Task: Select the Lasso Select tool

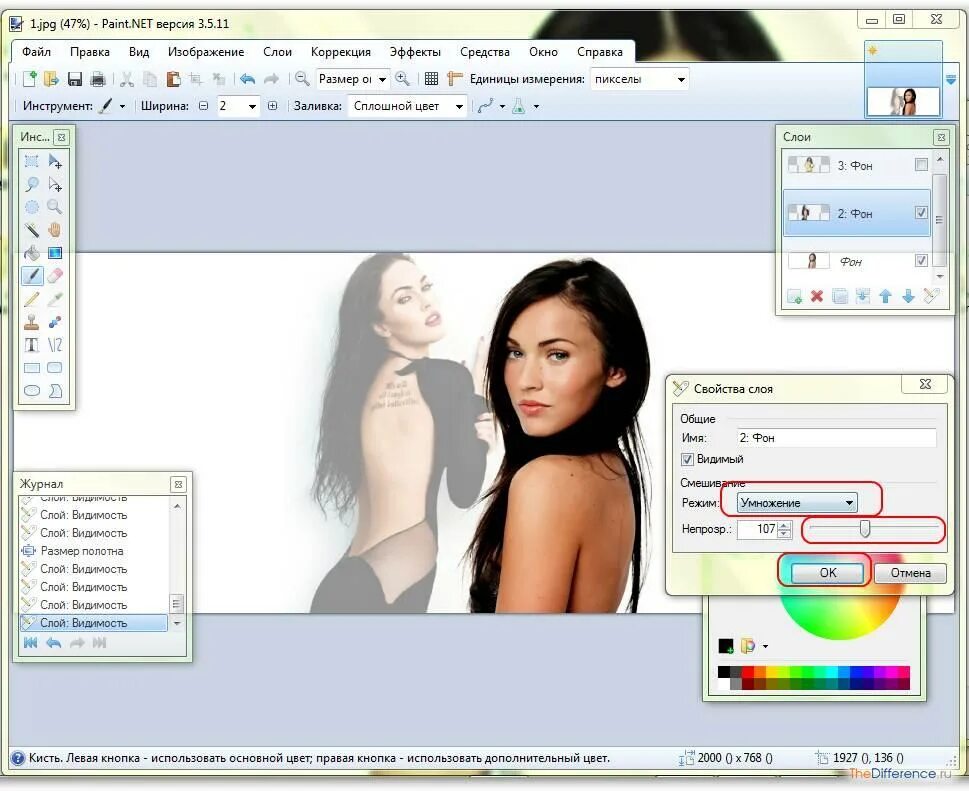Action: tap(32, 184)
